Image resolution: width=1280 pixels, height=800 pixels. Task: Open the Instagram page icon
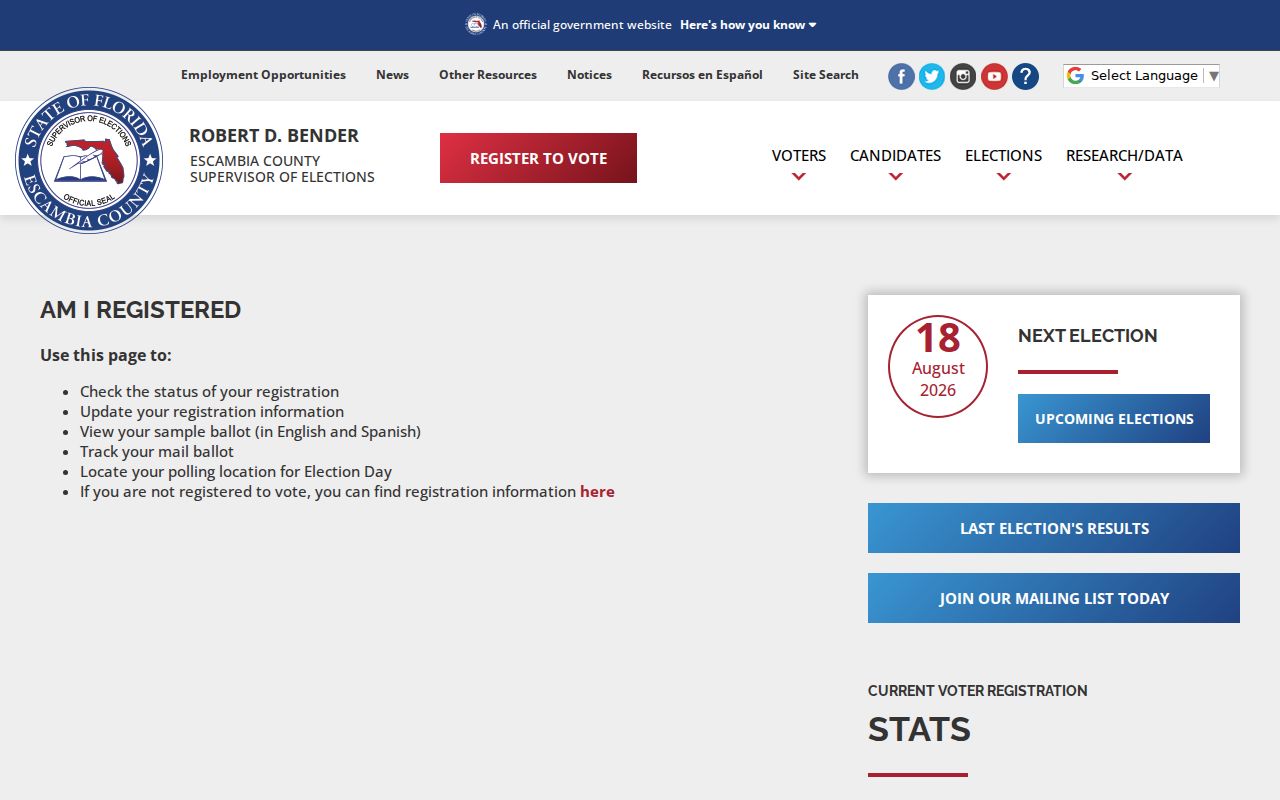pyautogui.click(x=963, y=77)
